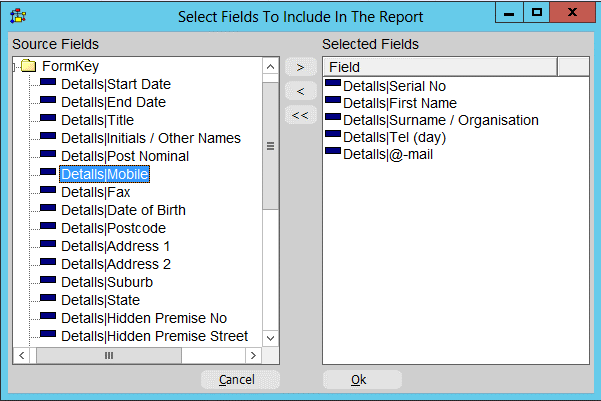Remove the field using the < button
Image resolution: width=601 pixels, height=401 pixels.
tap(300, 91)
